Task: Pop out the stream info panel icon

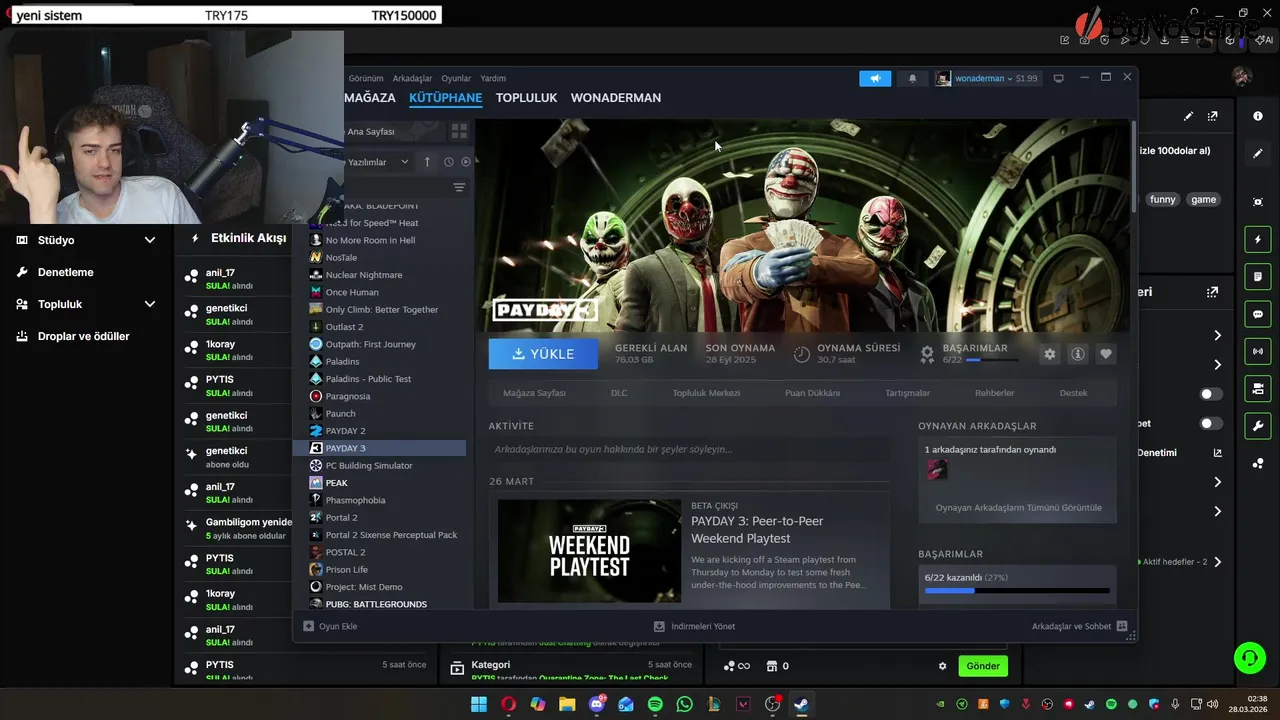Action: click(1212, 116)
